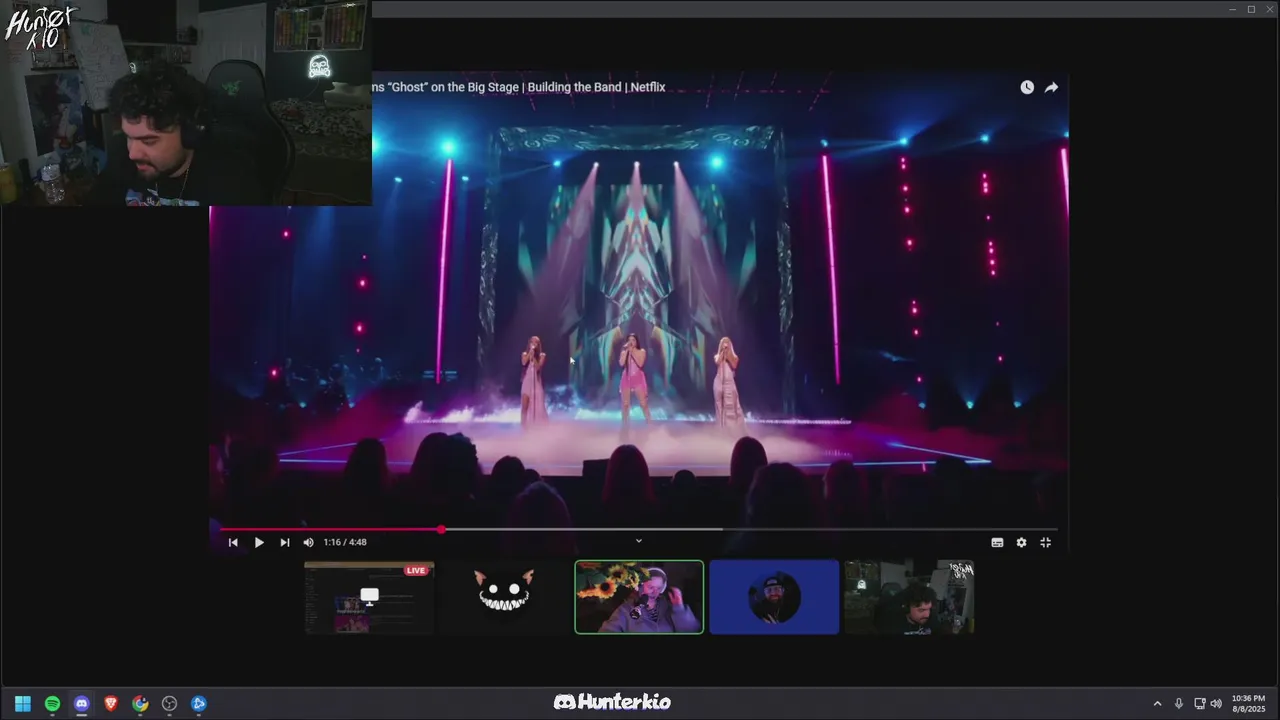Expand the chevron below the progress bar
The width and height of the screenshot is (1280, 720).
(x=639, y=541)
